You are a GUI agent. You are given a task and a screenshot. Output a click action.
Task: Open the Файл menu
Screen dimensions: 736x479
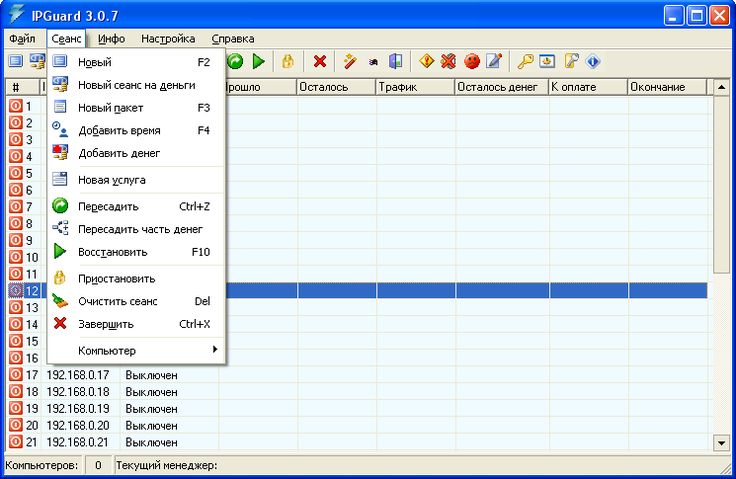click(x=22, y=39)
